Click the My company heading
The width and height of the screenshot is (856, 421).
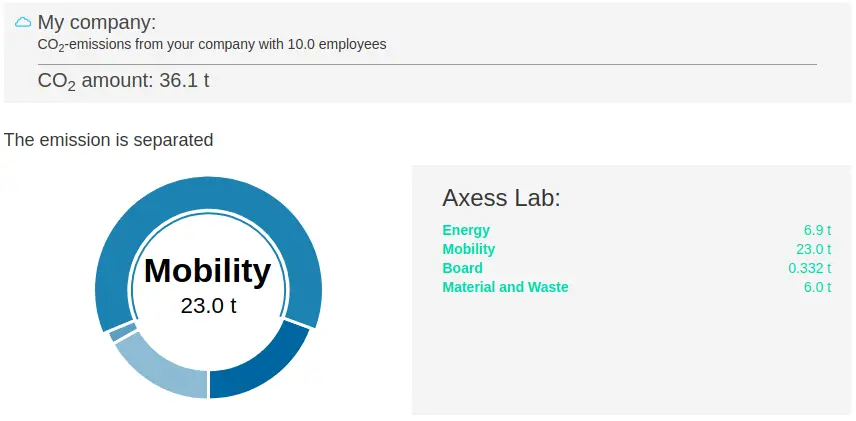tap(97, 22)
